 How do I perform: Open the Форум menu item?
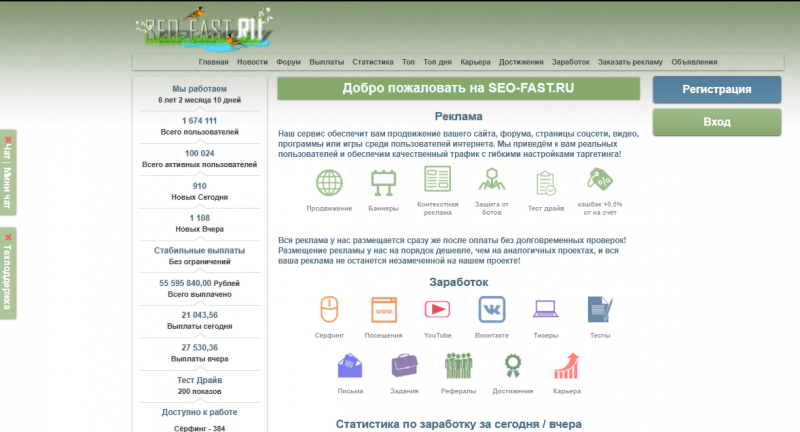(288, 62)
